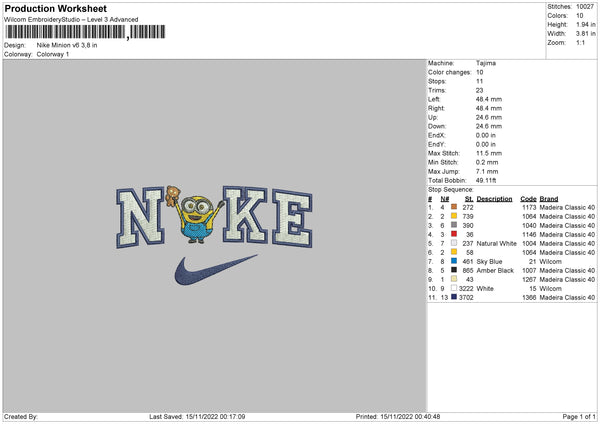Screen dimensions: 600x424
Task: Click the 'Code' column header
Action: click(x=528, y=199)
